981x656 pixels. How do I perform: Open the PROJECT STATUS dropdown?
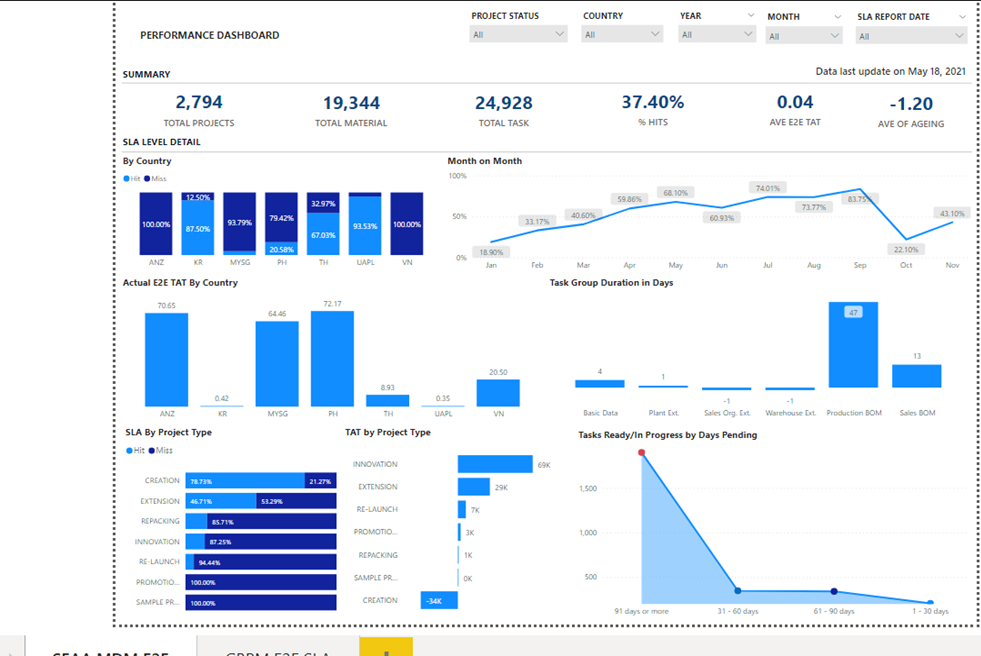[518, 34]
